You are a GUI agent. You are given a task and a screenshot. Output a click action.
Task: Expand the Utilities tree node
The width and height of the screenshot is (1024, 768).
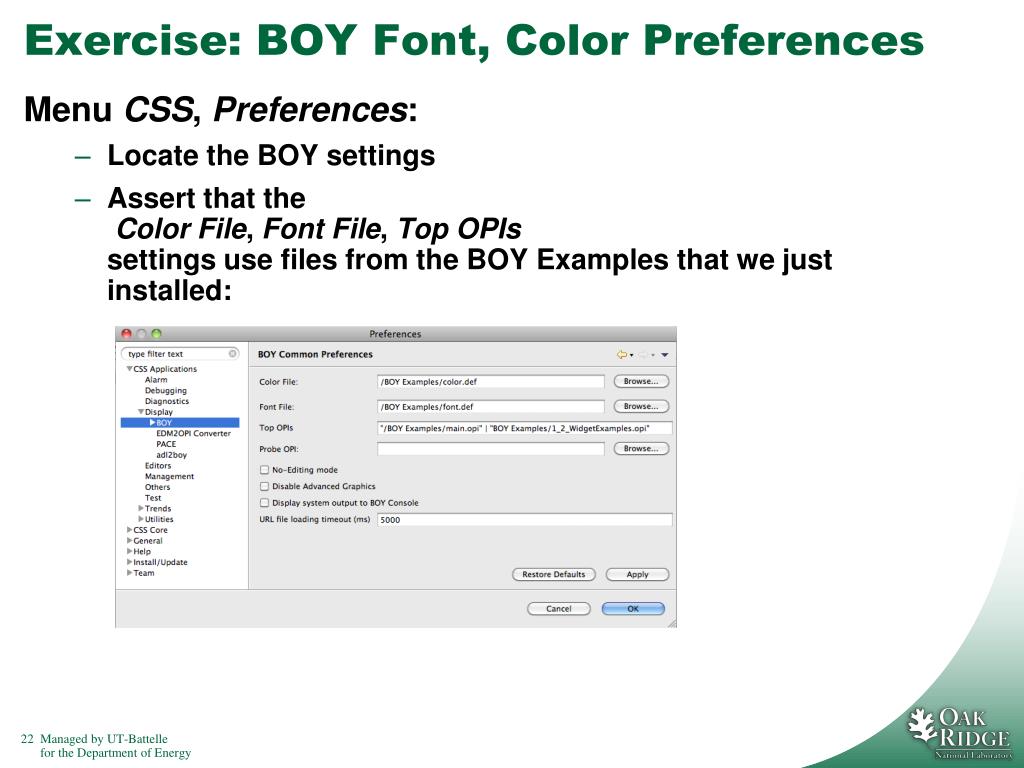click(x=141, y=519)
